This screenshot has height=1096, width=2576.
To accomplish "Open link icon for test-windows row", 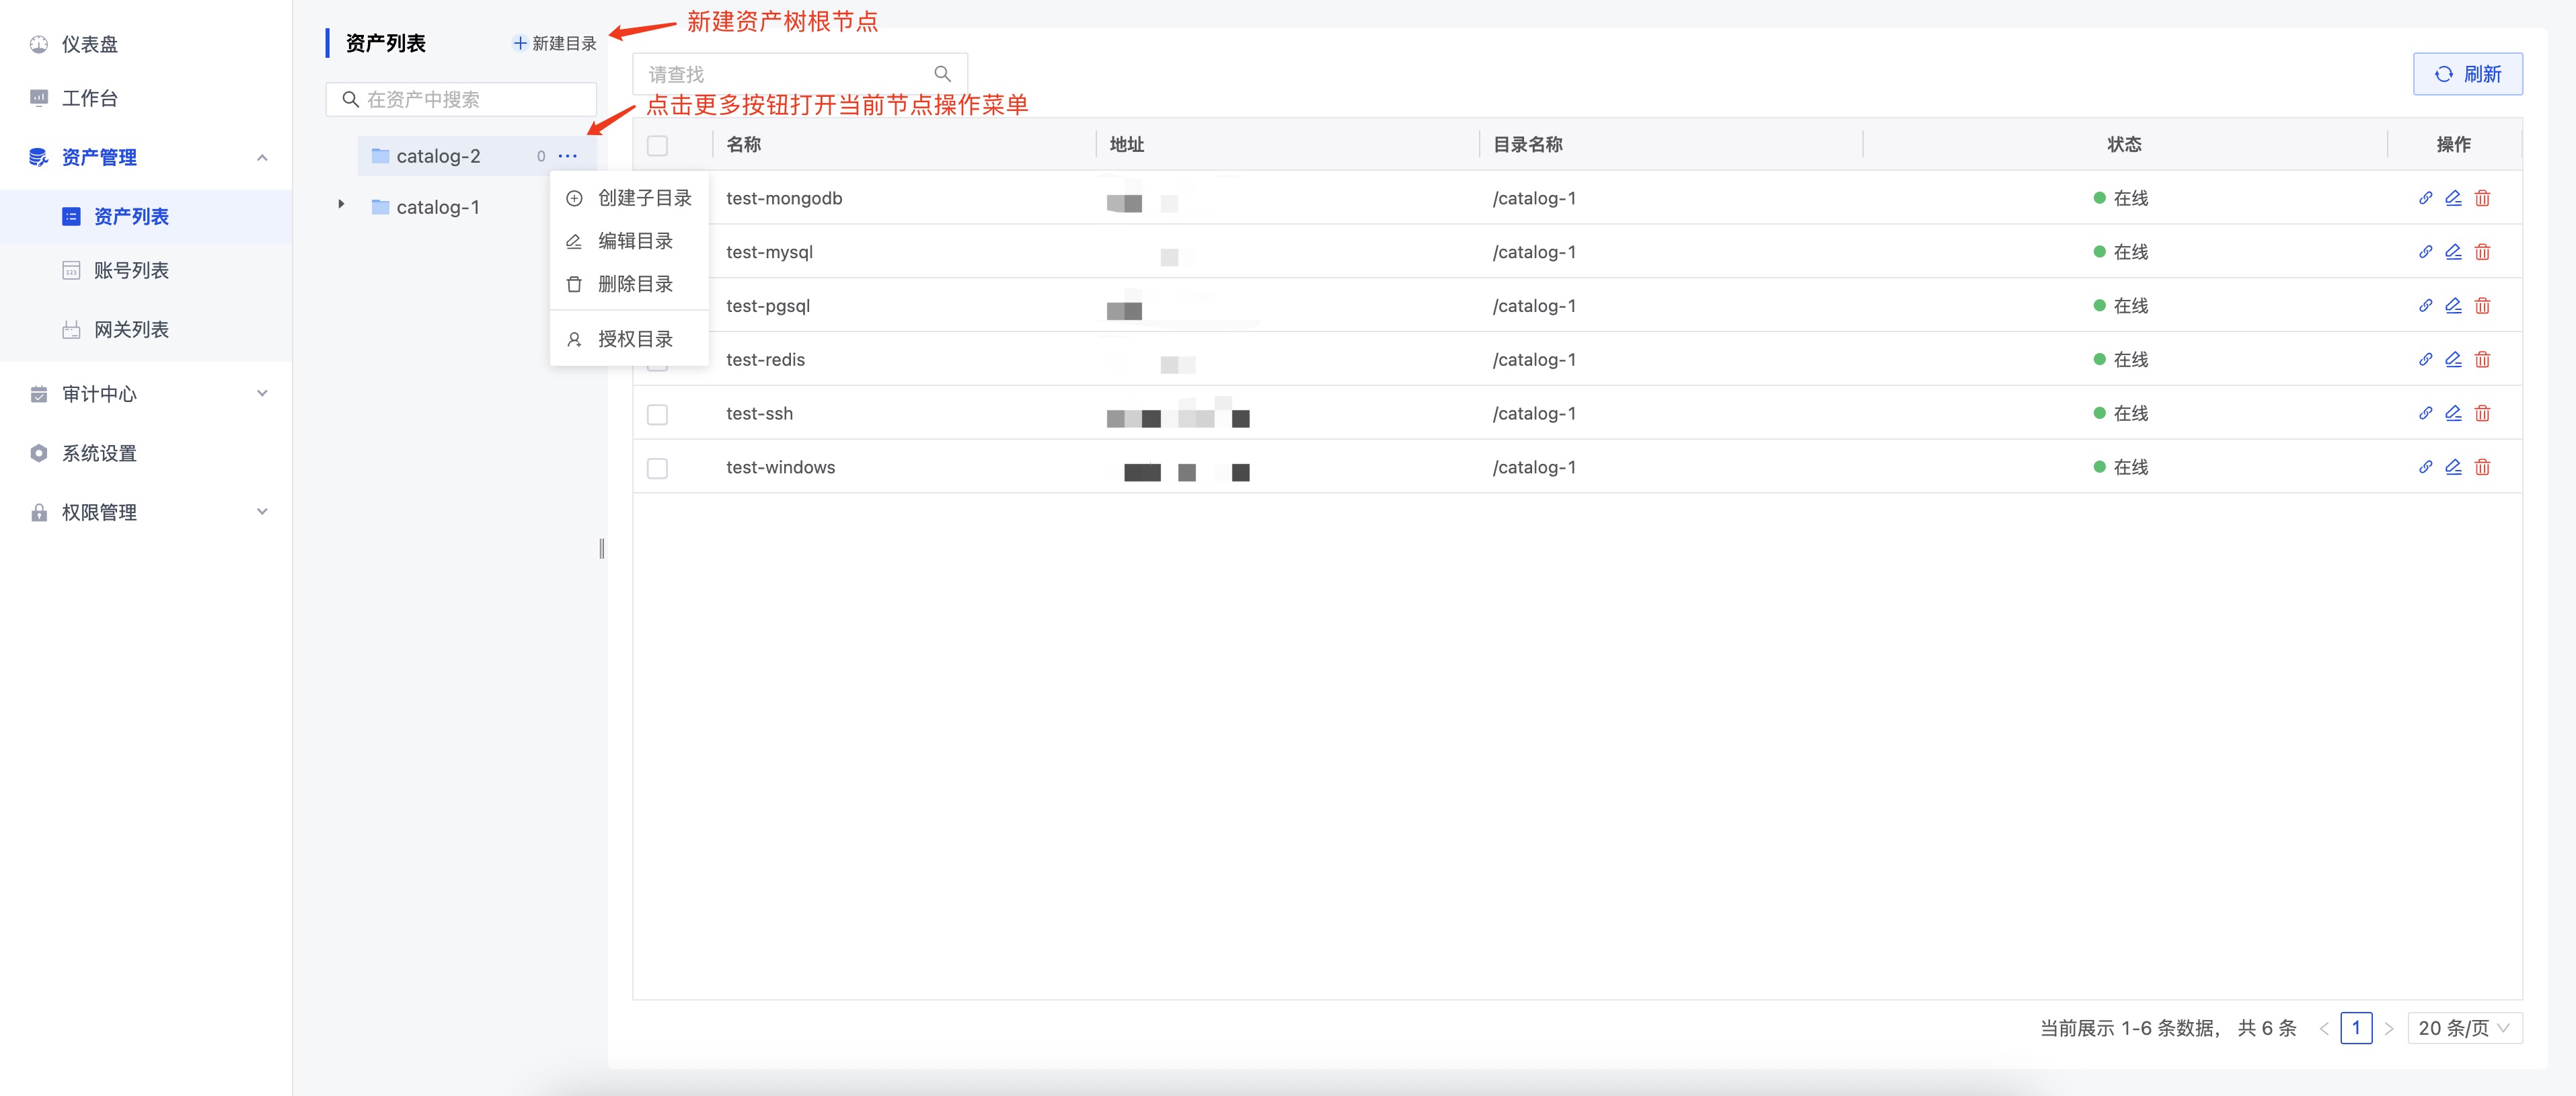I will coord(2425,467).
